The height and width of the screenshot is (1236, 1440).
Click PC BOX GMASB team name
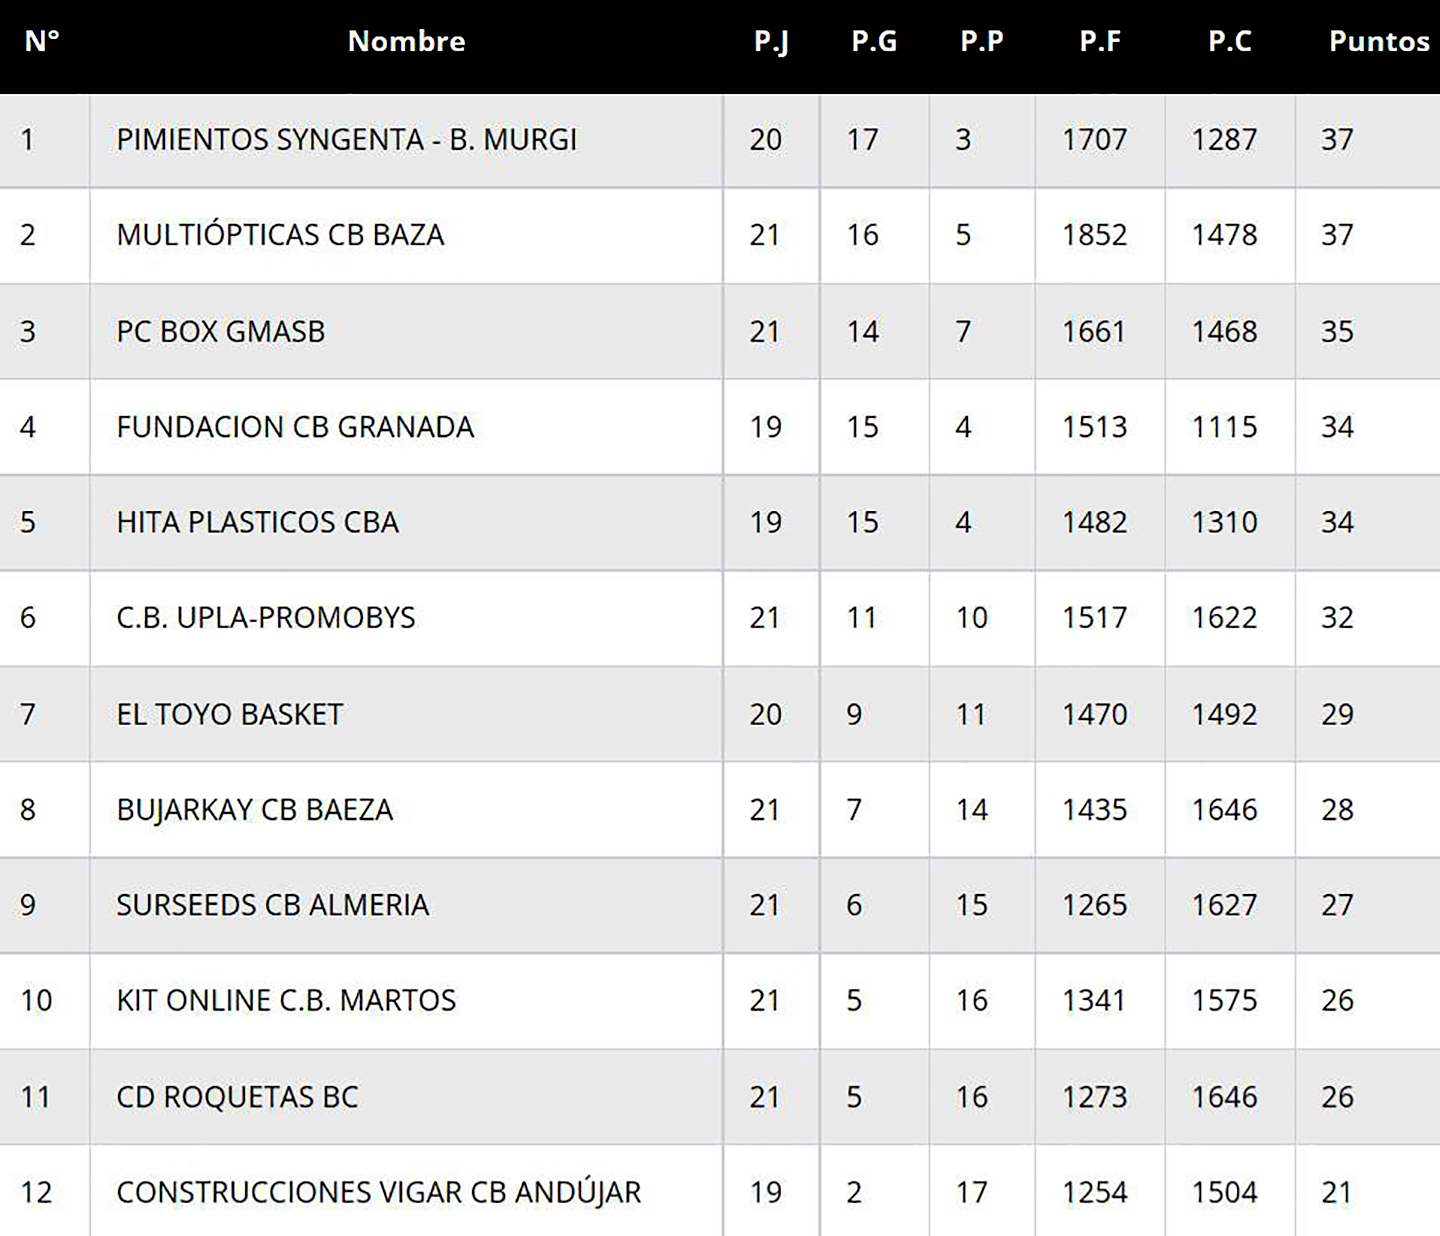coord(220,331)
